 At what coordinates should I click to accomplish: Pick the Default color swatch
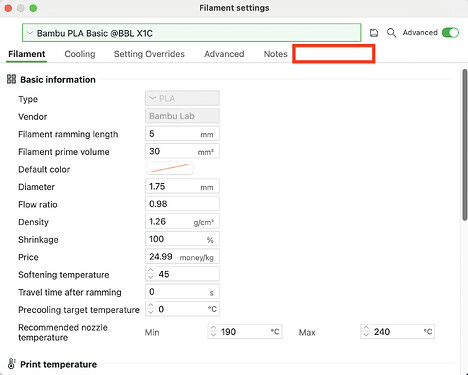click(170, 168)
